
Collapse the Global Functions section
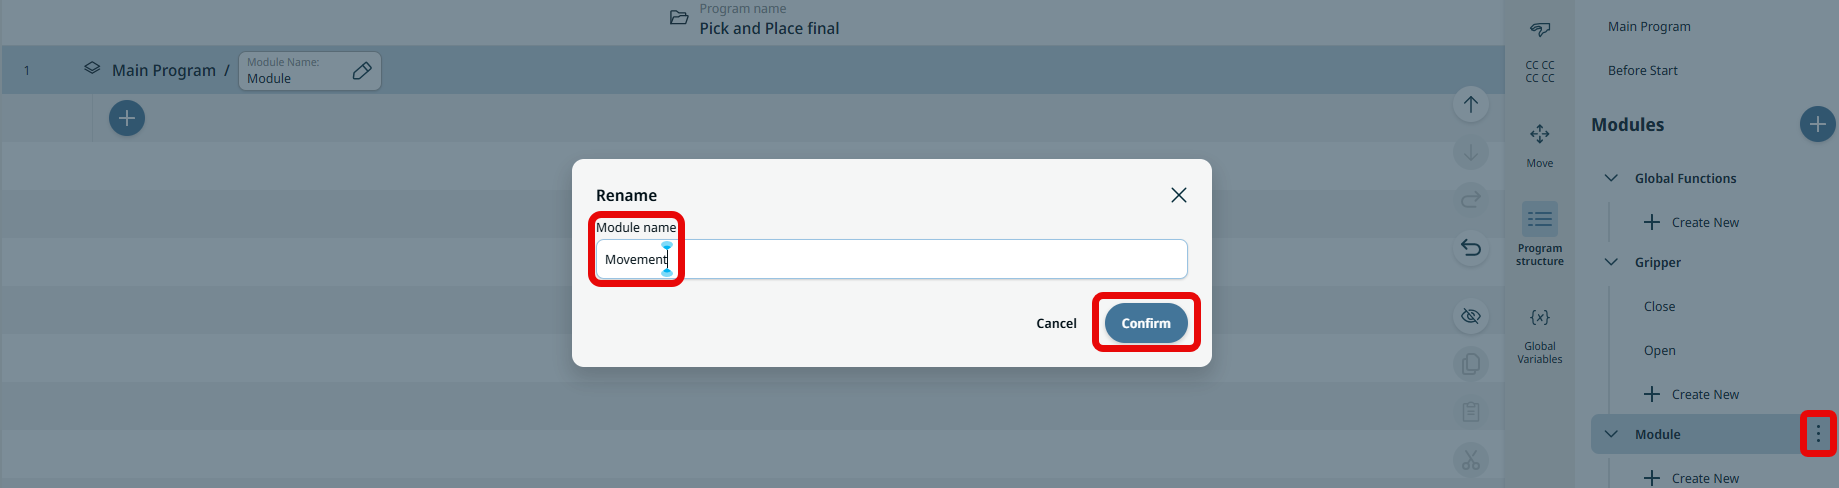[x=1611, y=178]
